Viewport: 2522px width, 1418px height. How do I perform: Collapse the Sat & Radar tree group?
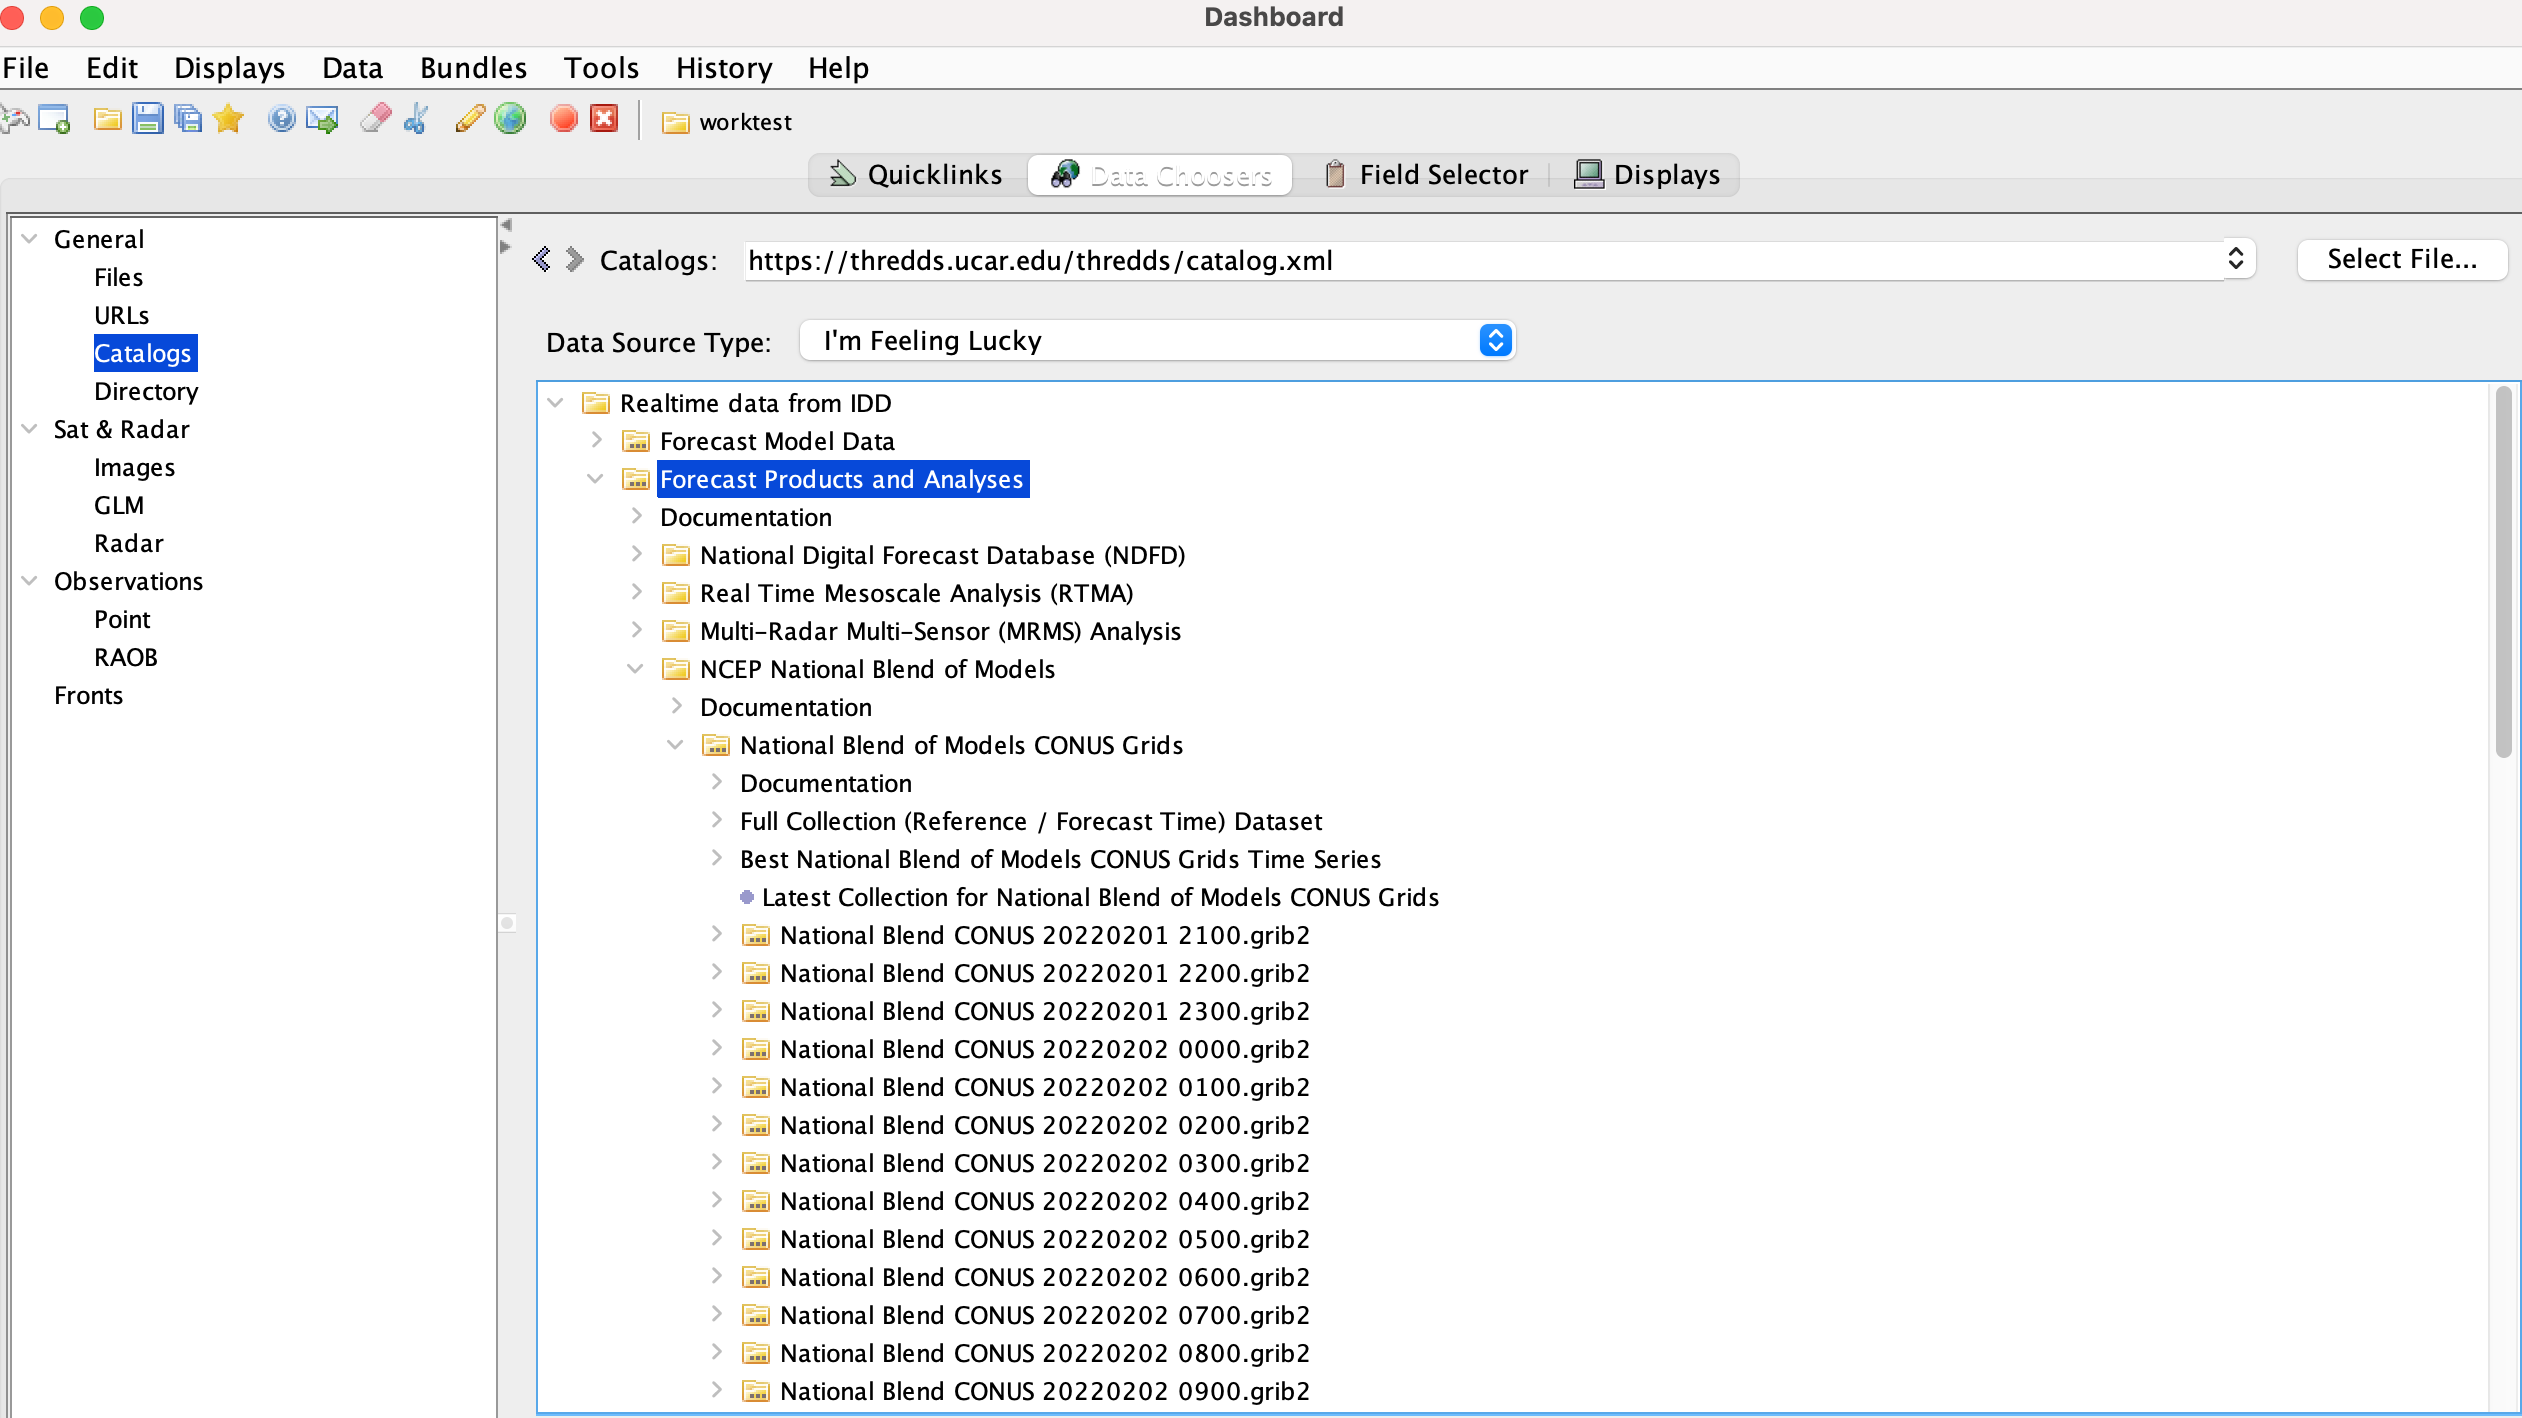coord(30,429)
